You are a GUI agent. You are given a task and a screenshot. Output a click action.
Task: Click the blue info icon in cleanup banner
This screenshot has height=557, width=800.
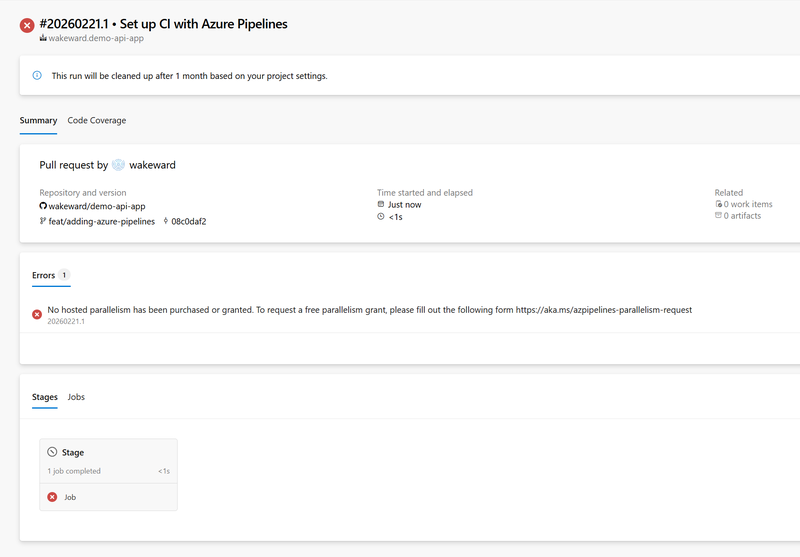37,75
